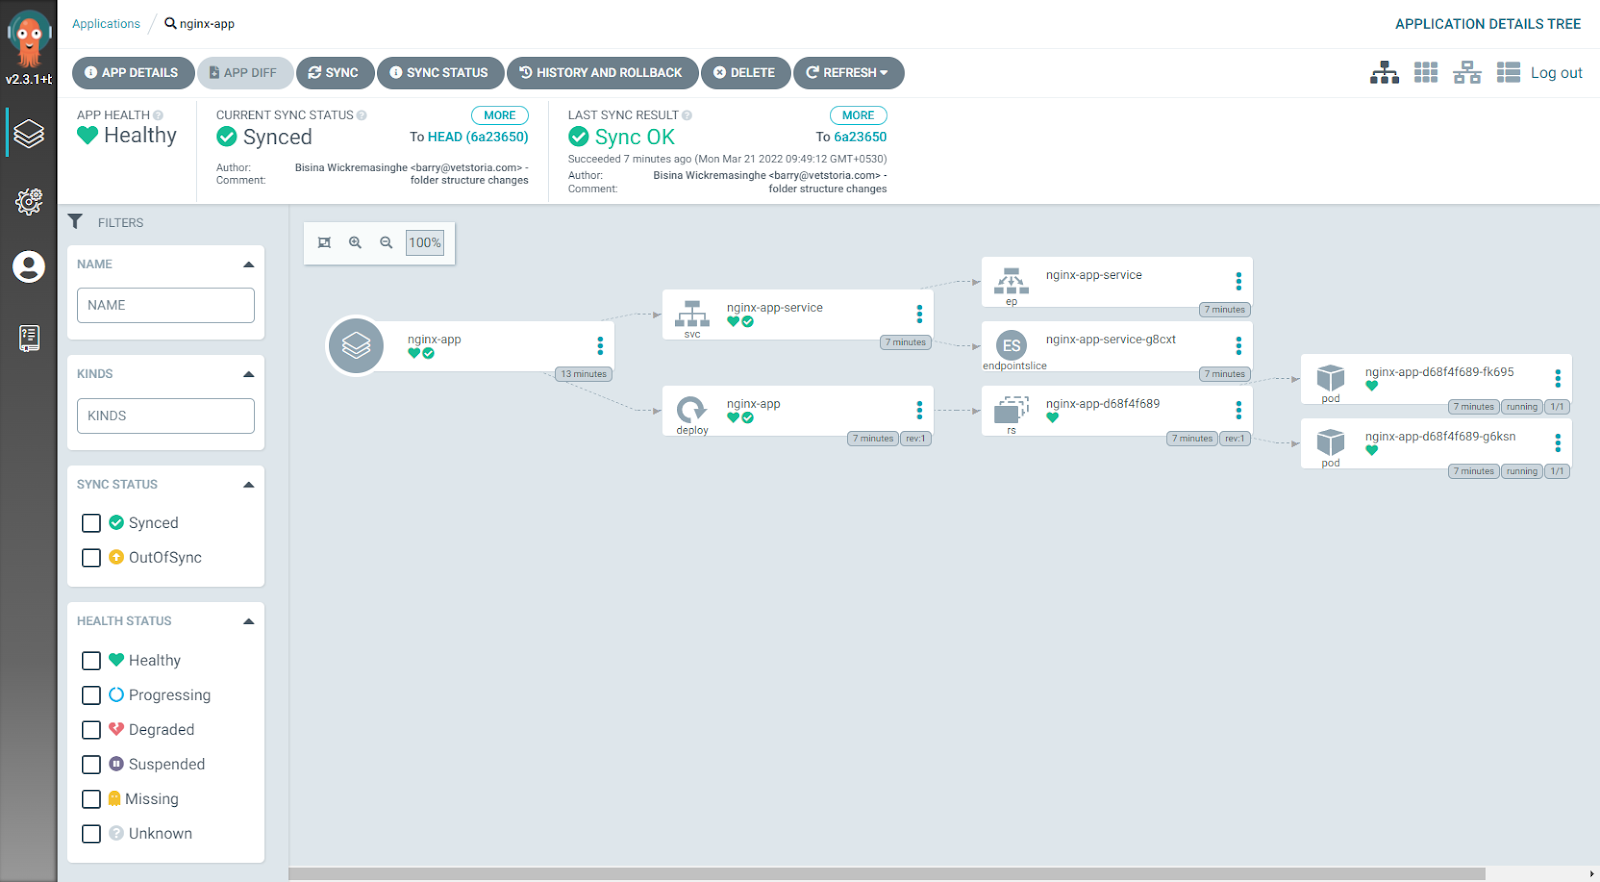Open 6a23650 link in Last Sync Result
1600x882 pixels.
860,137
